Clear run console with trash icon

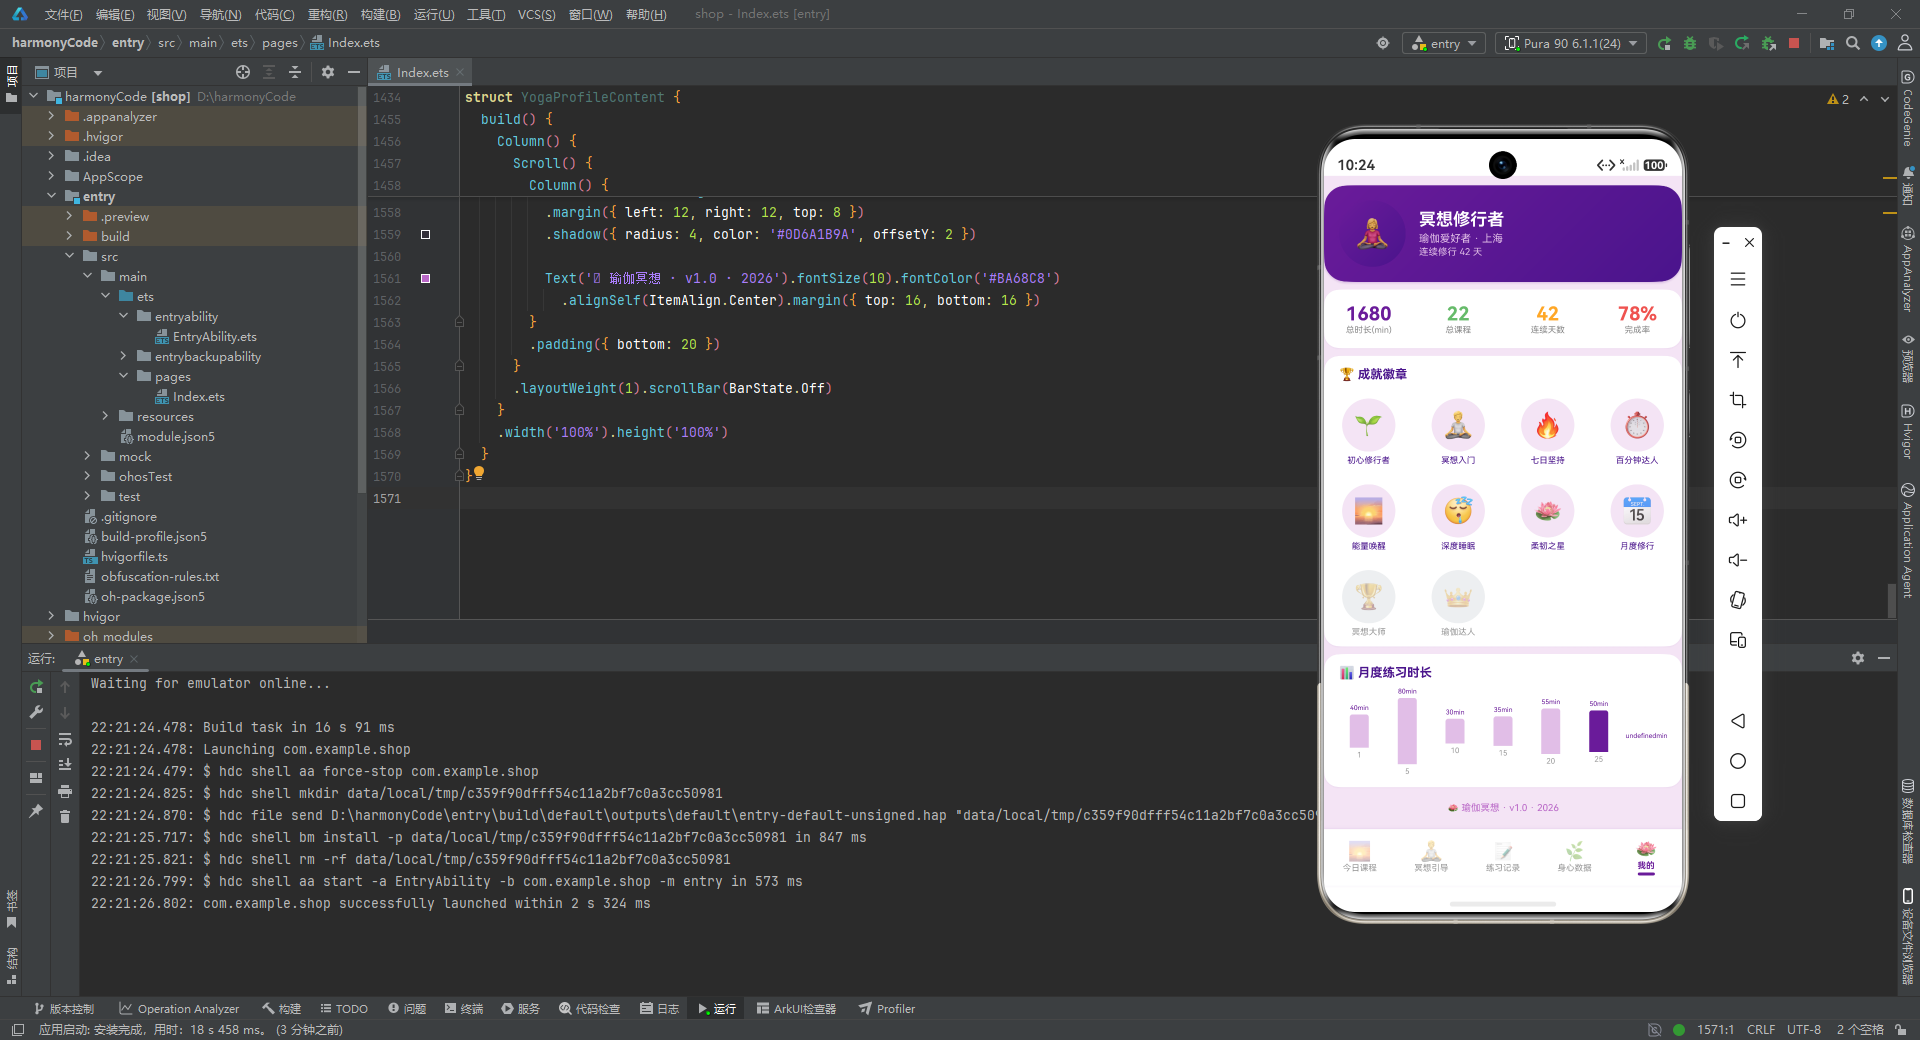(65, 817)
